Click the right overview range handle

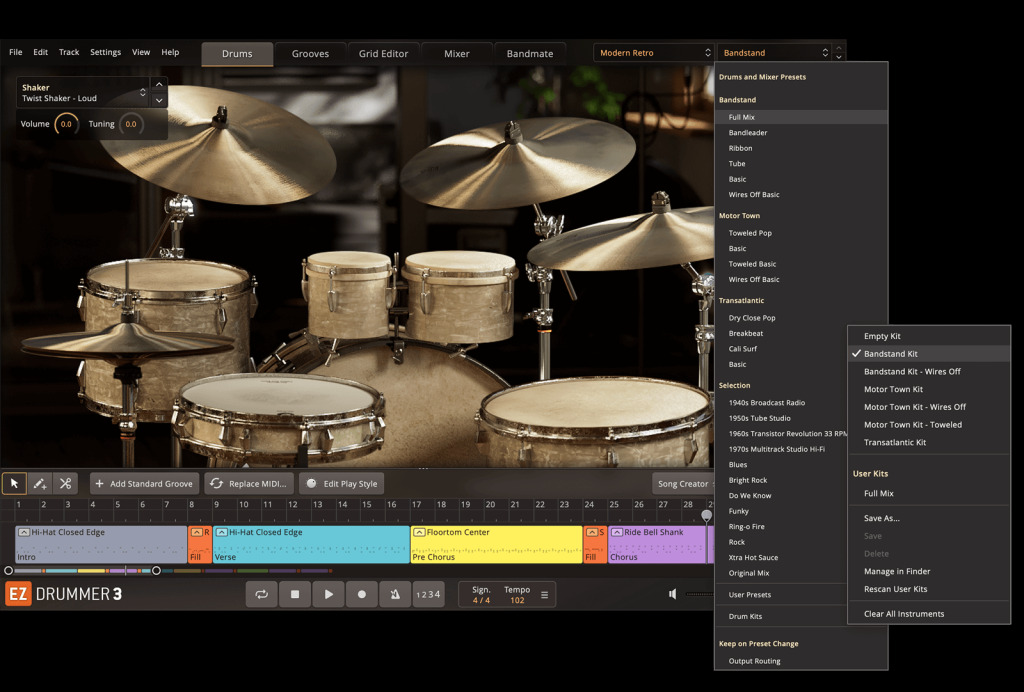pos(156,571)
